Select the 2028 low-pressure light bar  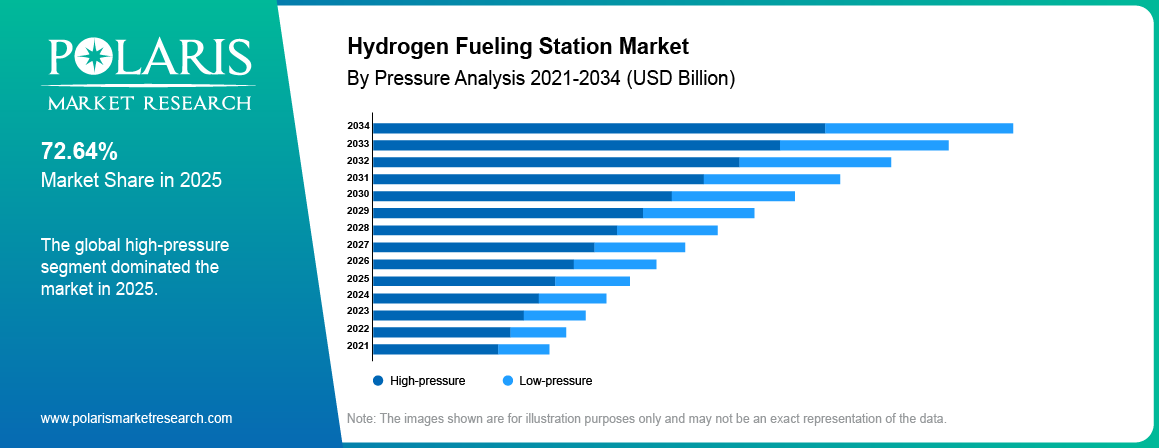[x=667, y=230]
